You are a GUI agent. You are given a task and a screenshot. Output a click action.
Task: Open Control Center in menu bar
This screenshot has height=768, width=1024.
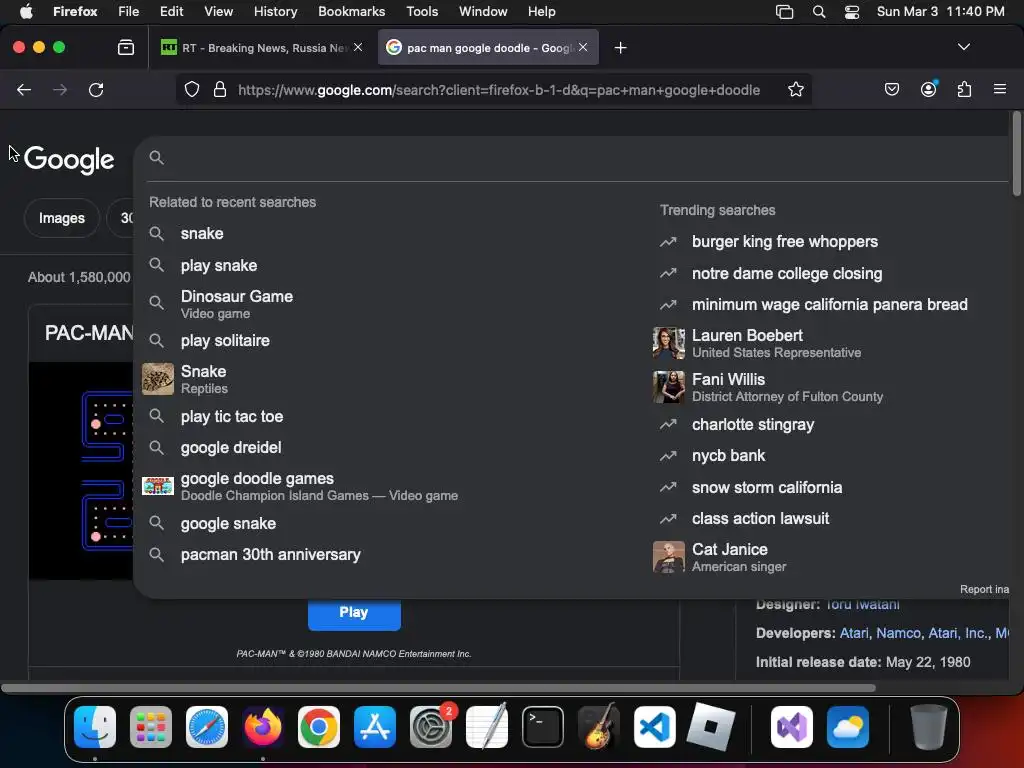tap(852, 11)
